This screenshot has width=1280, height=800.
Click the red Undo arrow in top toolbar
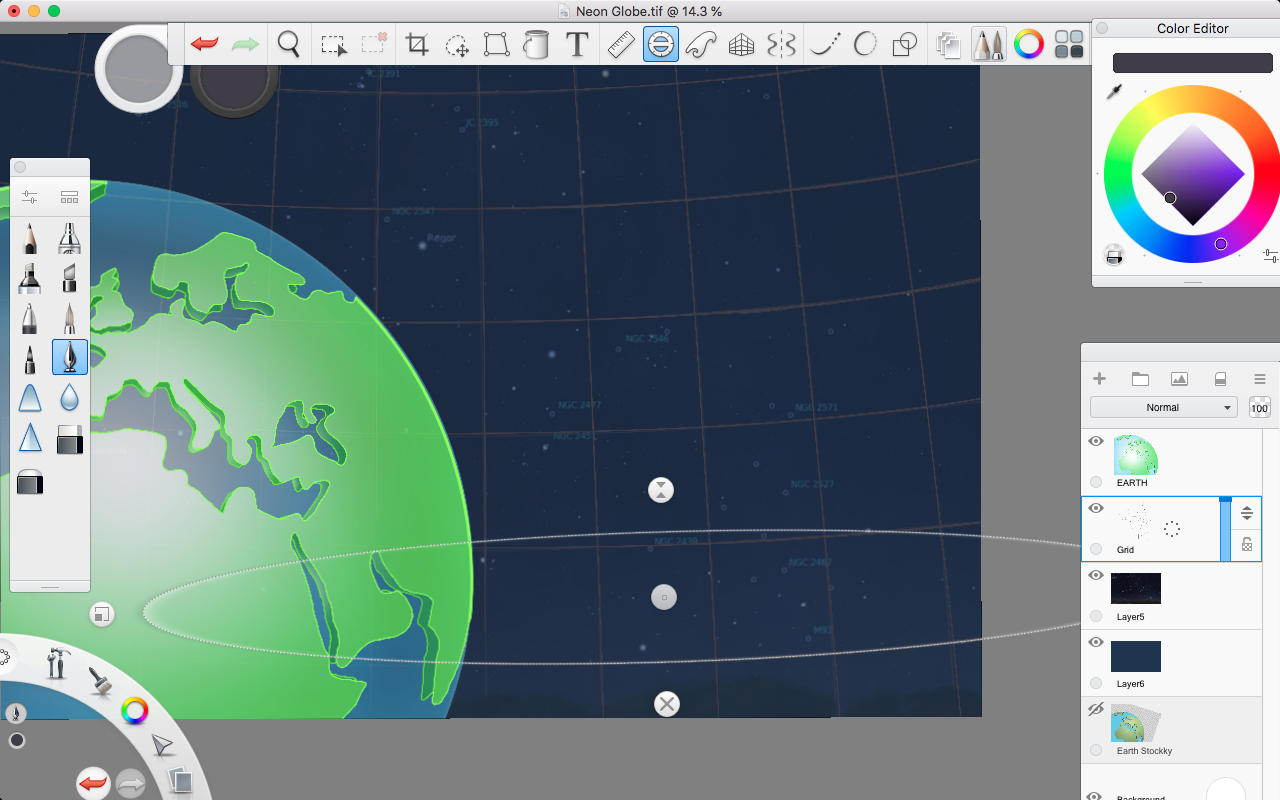[x=205, y=44]
